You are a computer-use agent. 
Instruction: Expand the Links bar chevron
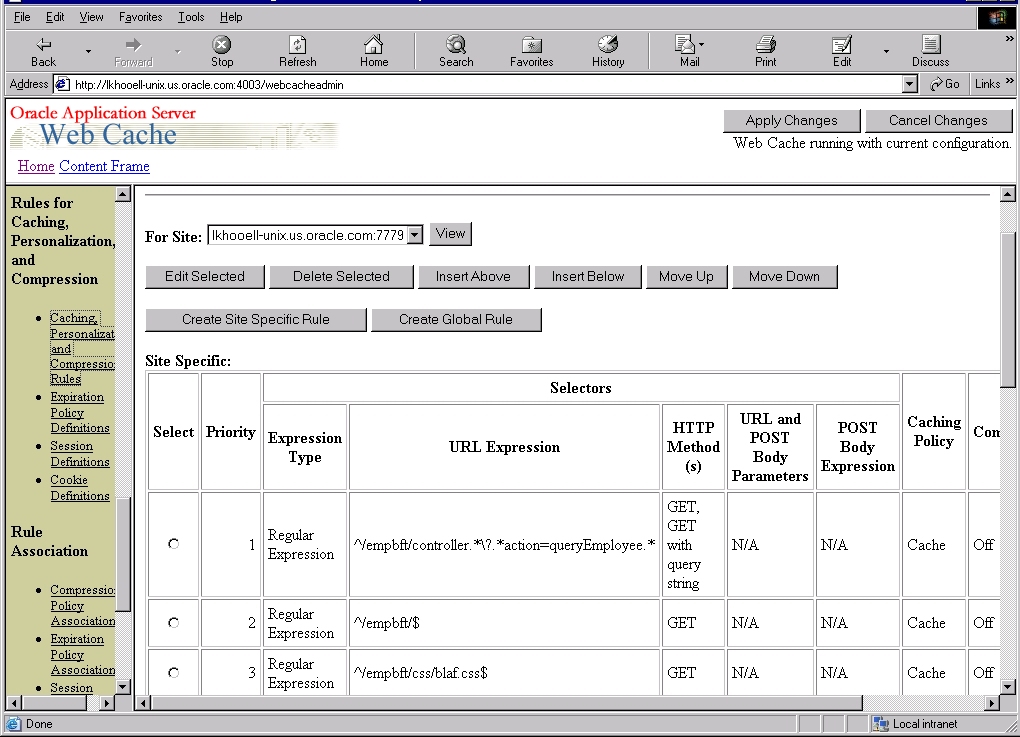(1010, 81)
